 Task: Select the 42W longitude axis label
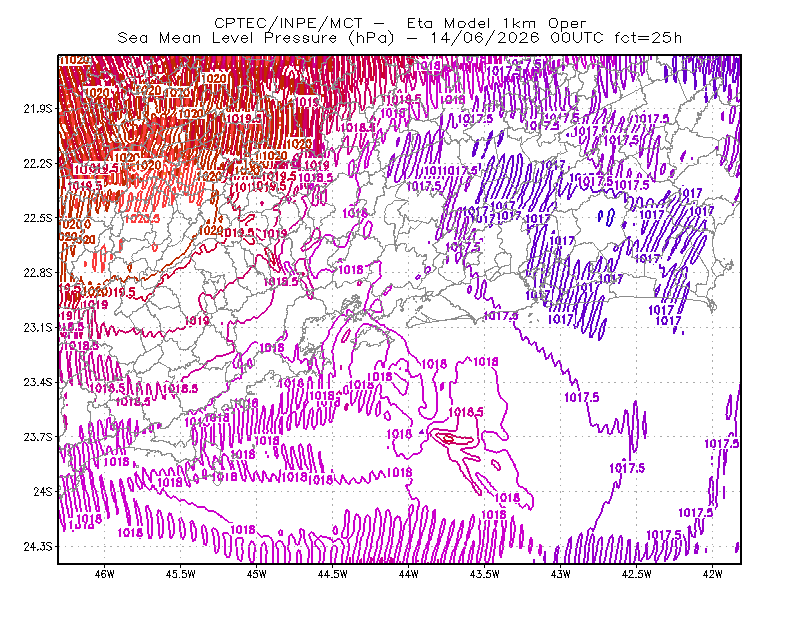[712, 574]
